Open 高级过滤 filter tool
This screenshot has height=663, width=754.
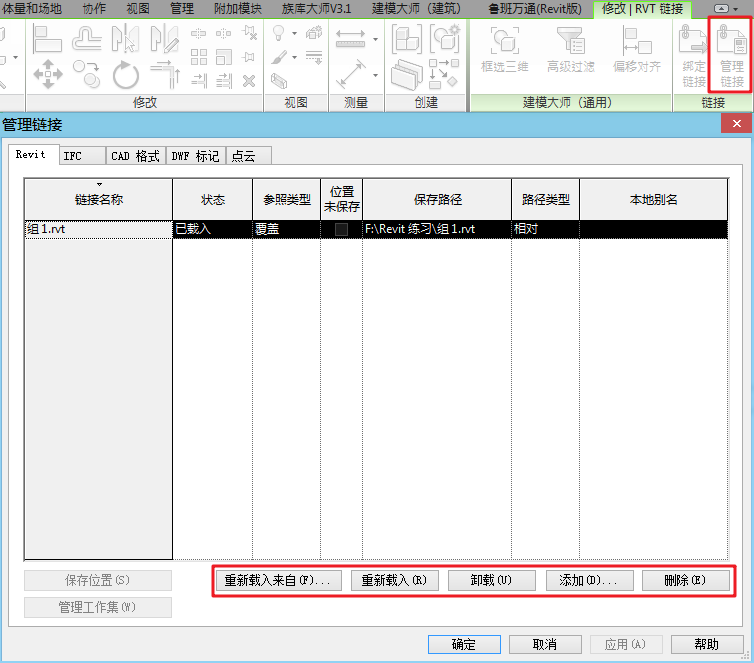coord(570,50)
